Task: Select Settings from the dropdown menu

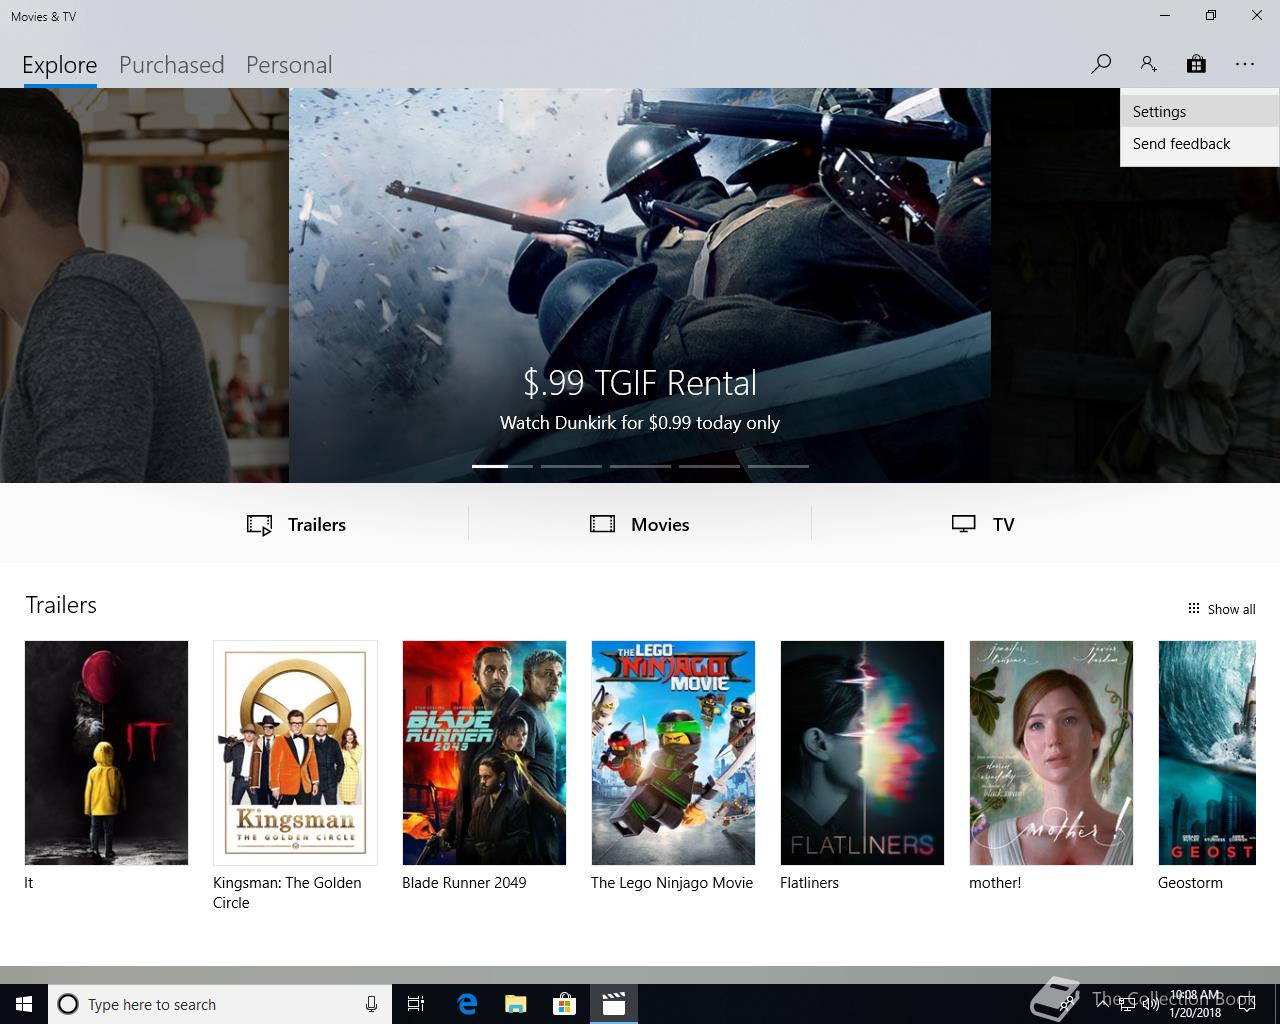Action: pyautogui.click(x=1199, y=112)
